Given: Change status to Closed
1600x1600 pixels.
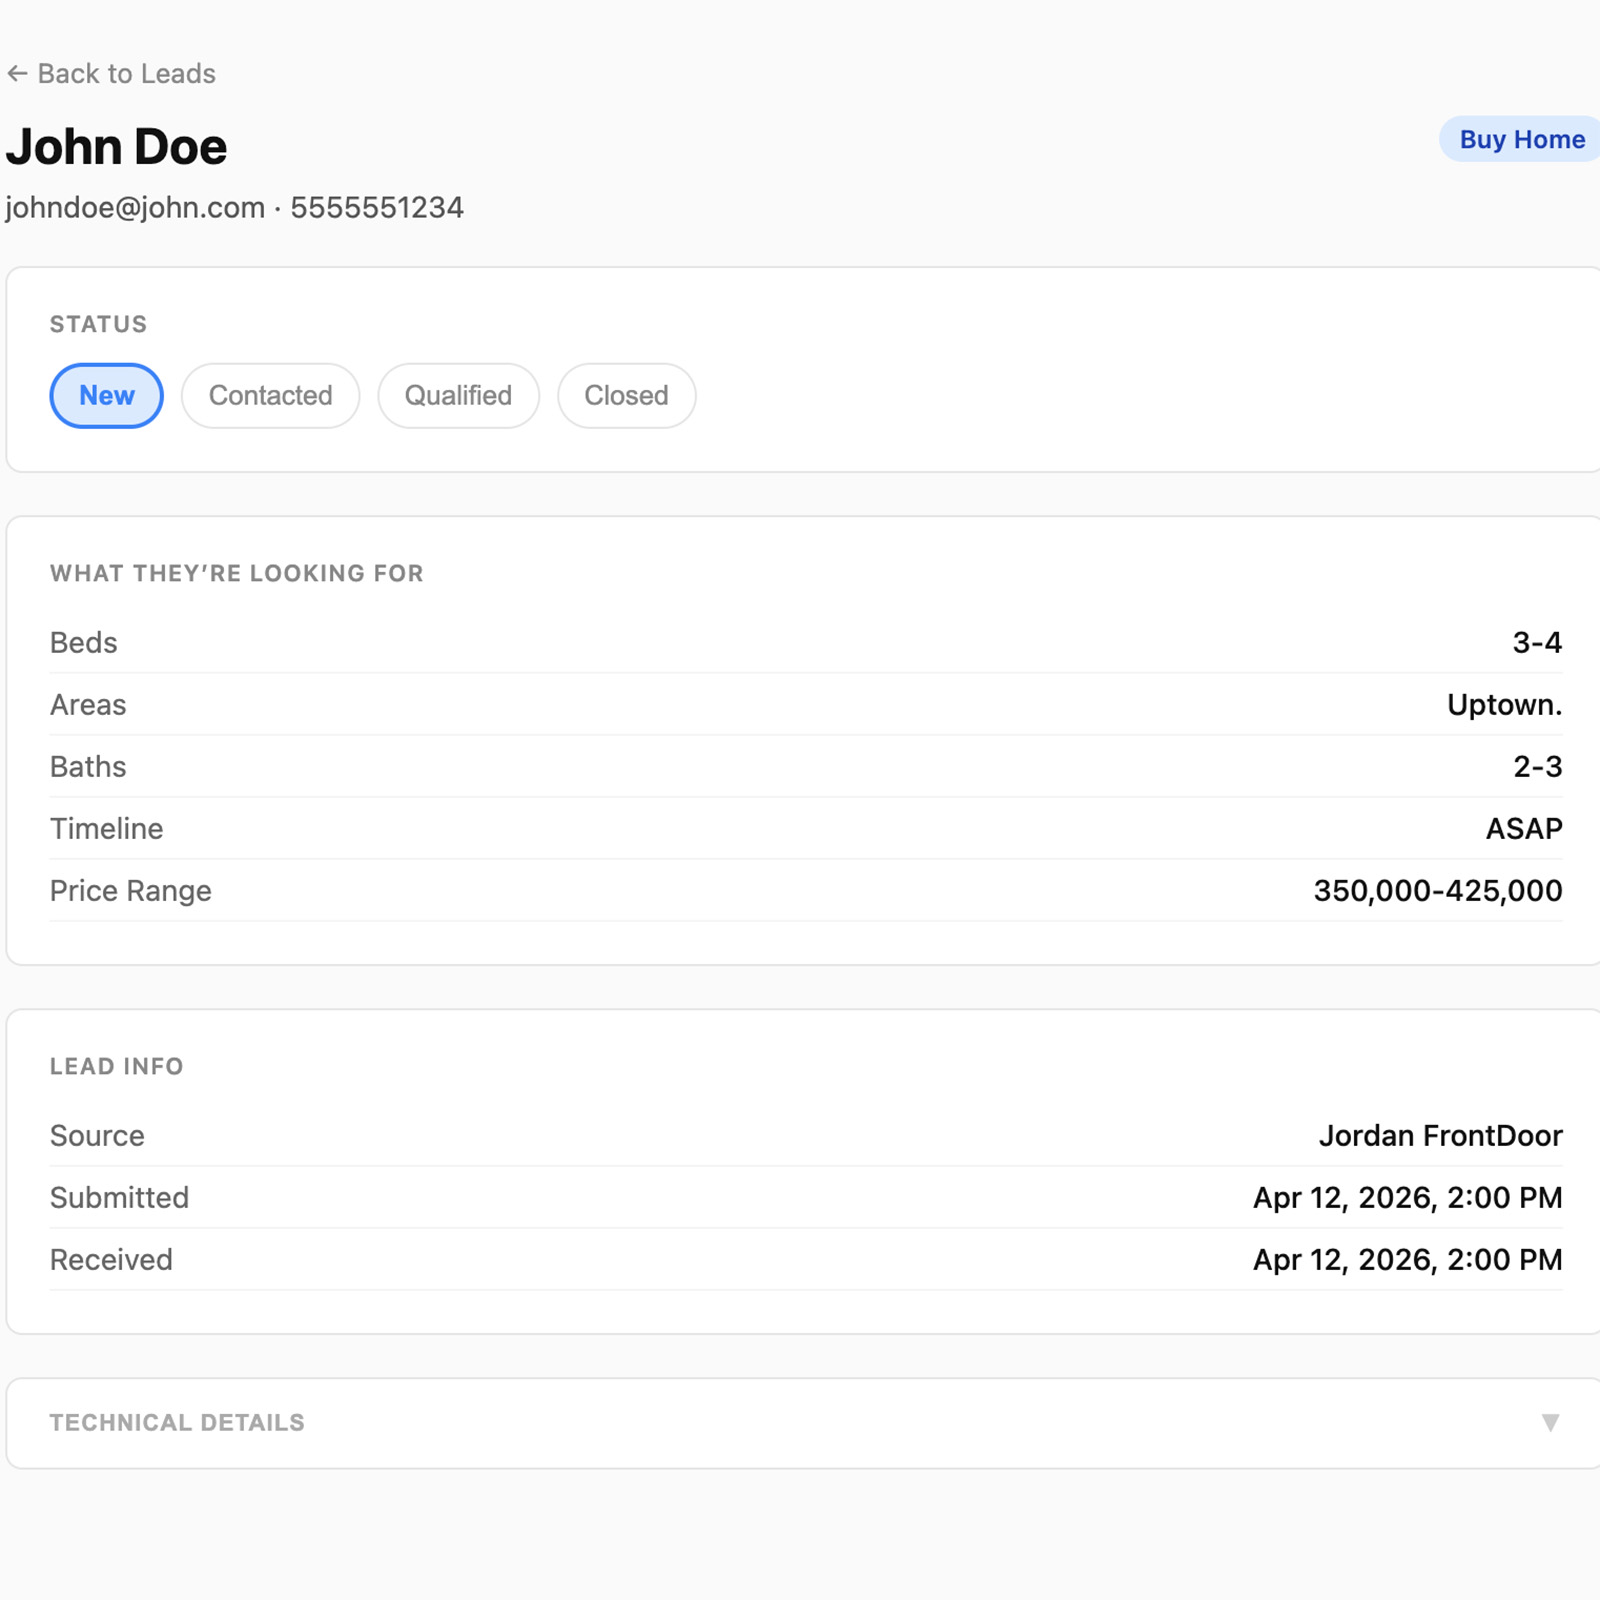Looking at the screenshot, I should [626, 396].
